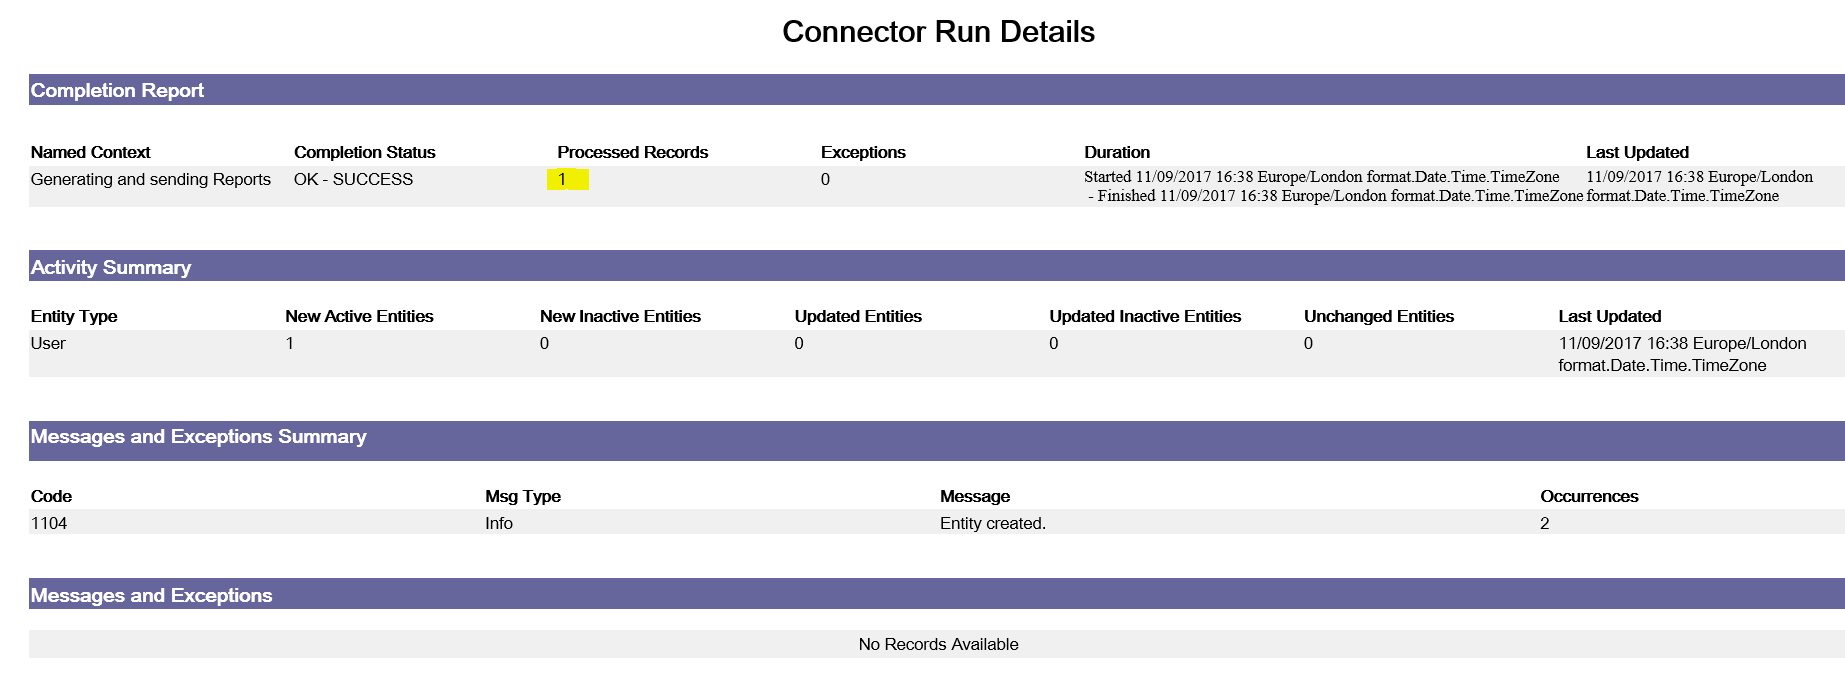Image resolution: width=1845 pixels, height=698 pixels.
Task: Click the code 1104 cell
Action: [49, 523]
